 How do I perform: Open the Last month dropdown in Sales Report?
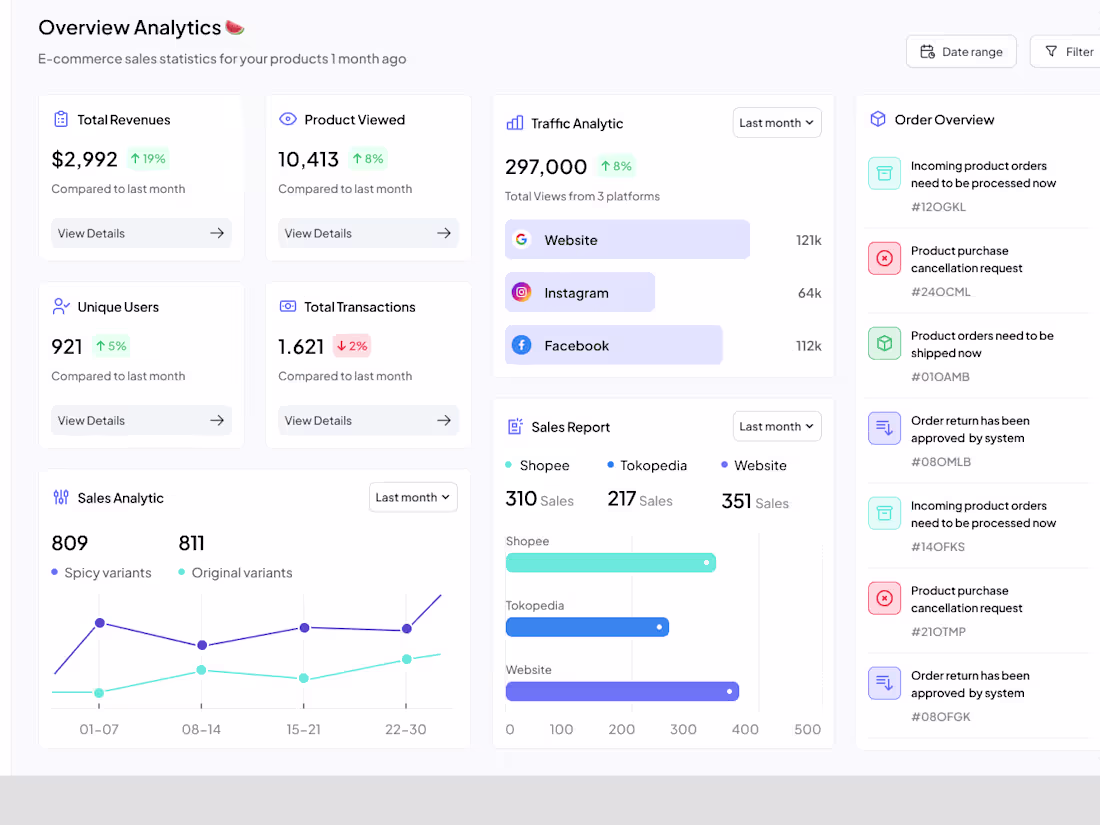tap(777, 426)
